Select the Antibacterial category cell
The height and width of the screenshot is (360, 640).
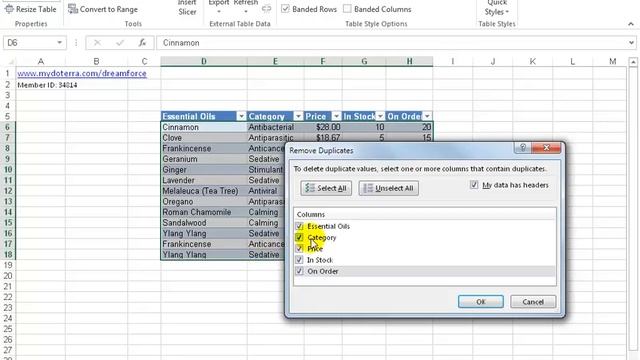(276, 127)
